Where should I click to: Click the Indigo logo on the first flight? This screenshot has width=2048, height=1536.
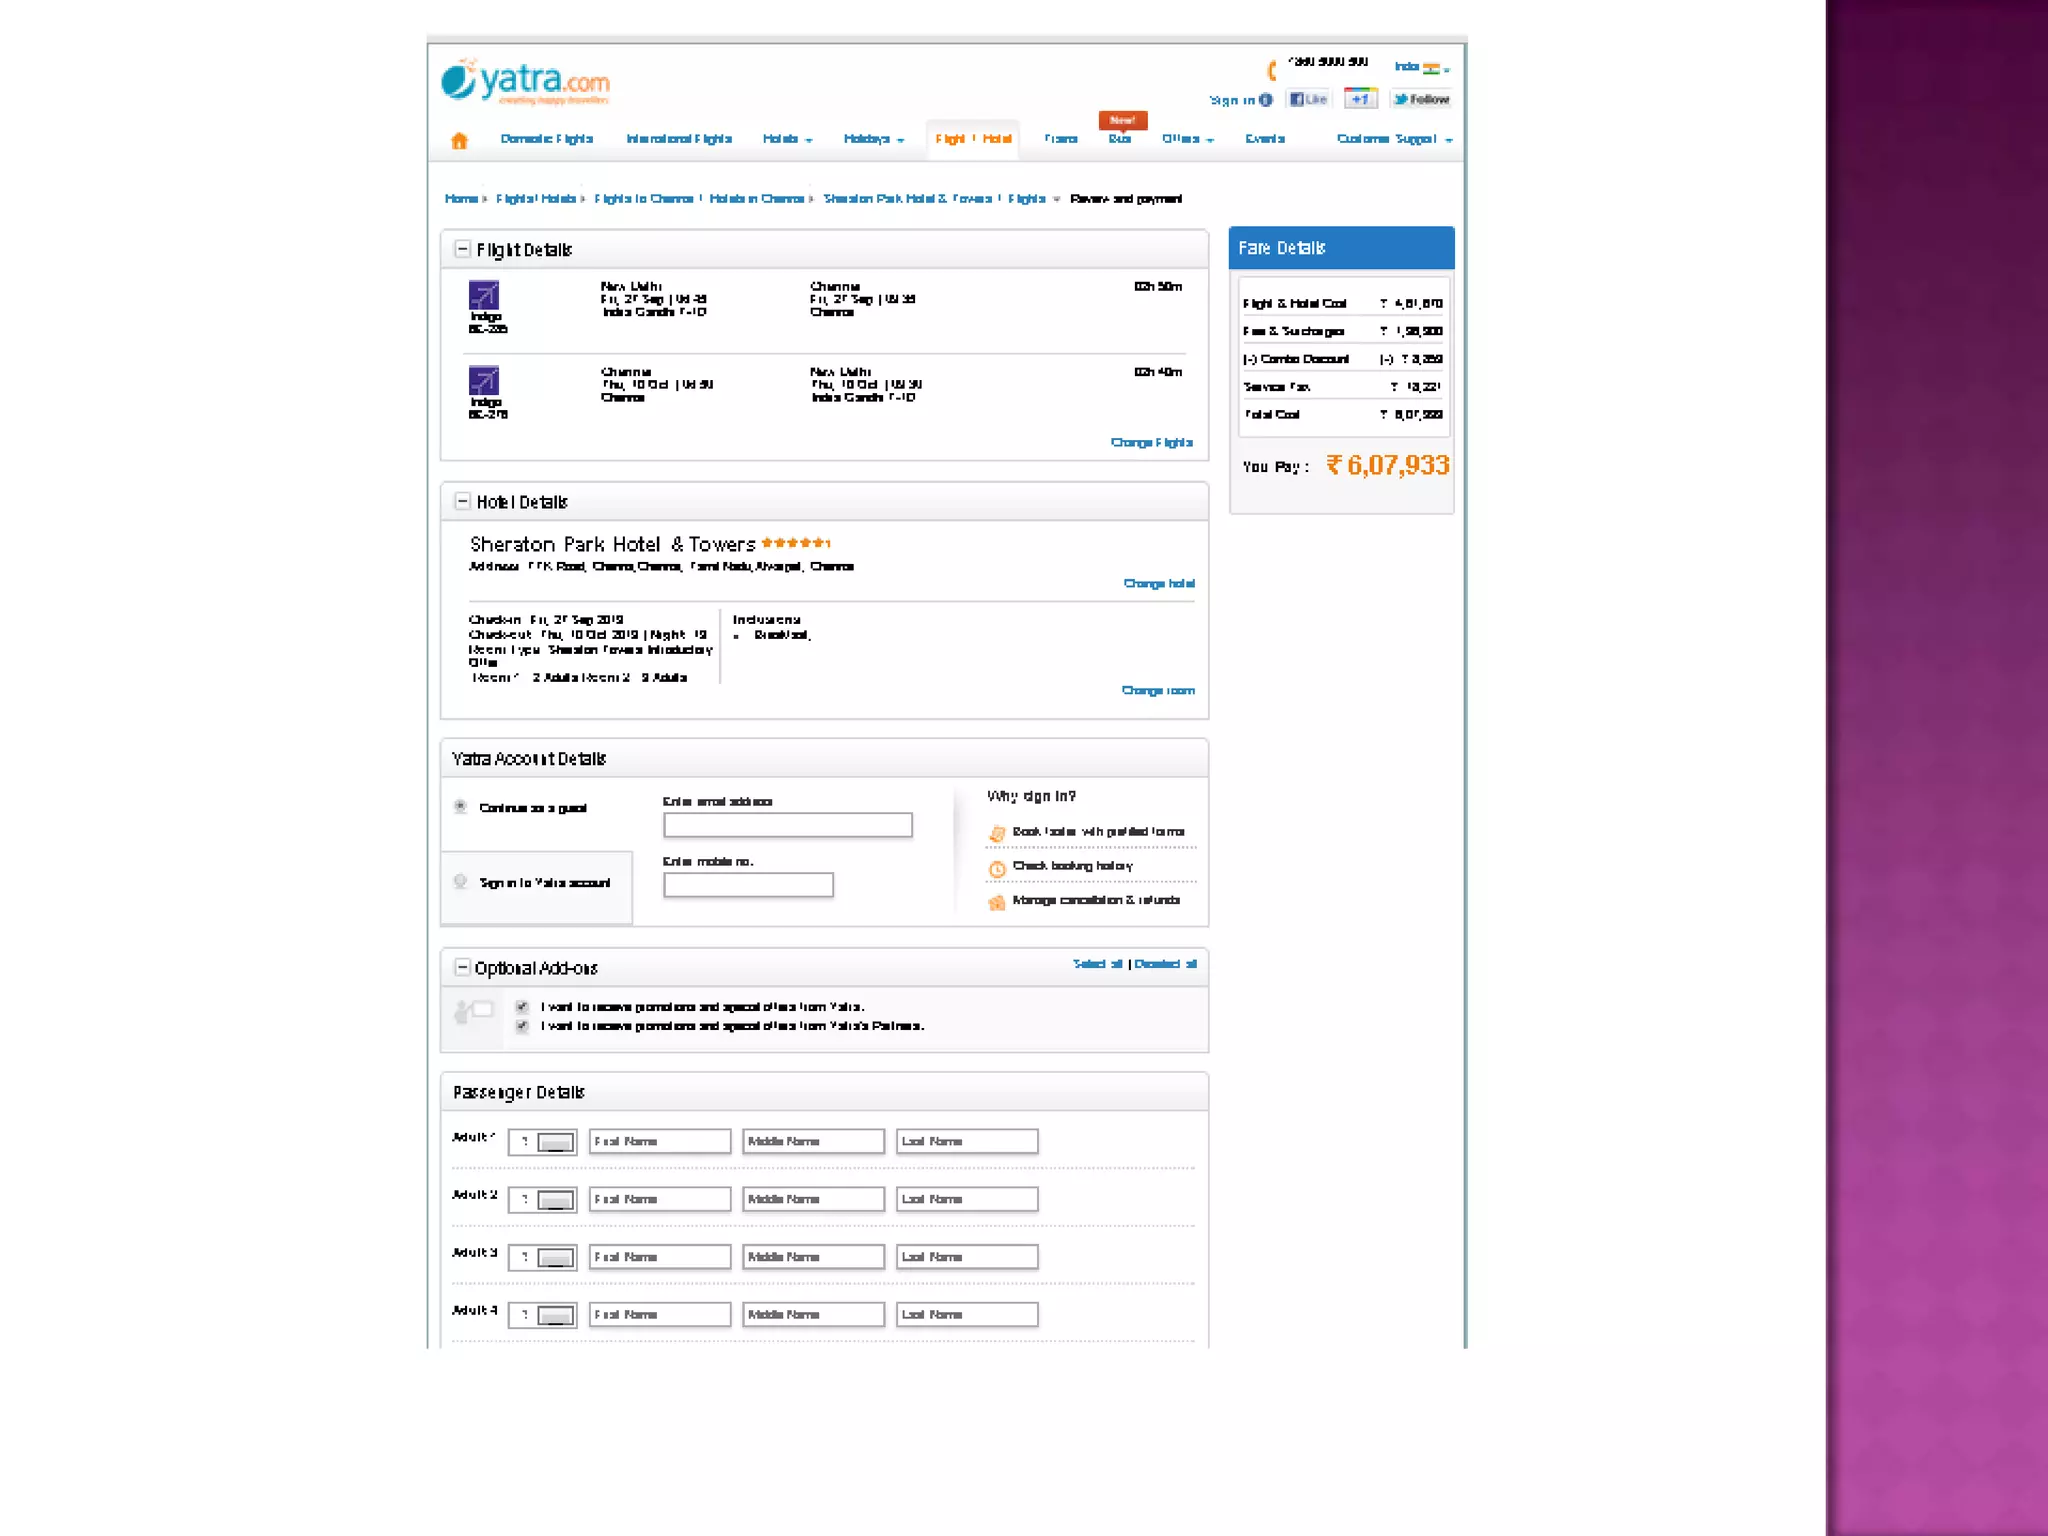pyautogui.click(x=484, y=295)
